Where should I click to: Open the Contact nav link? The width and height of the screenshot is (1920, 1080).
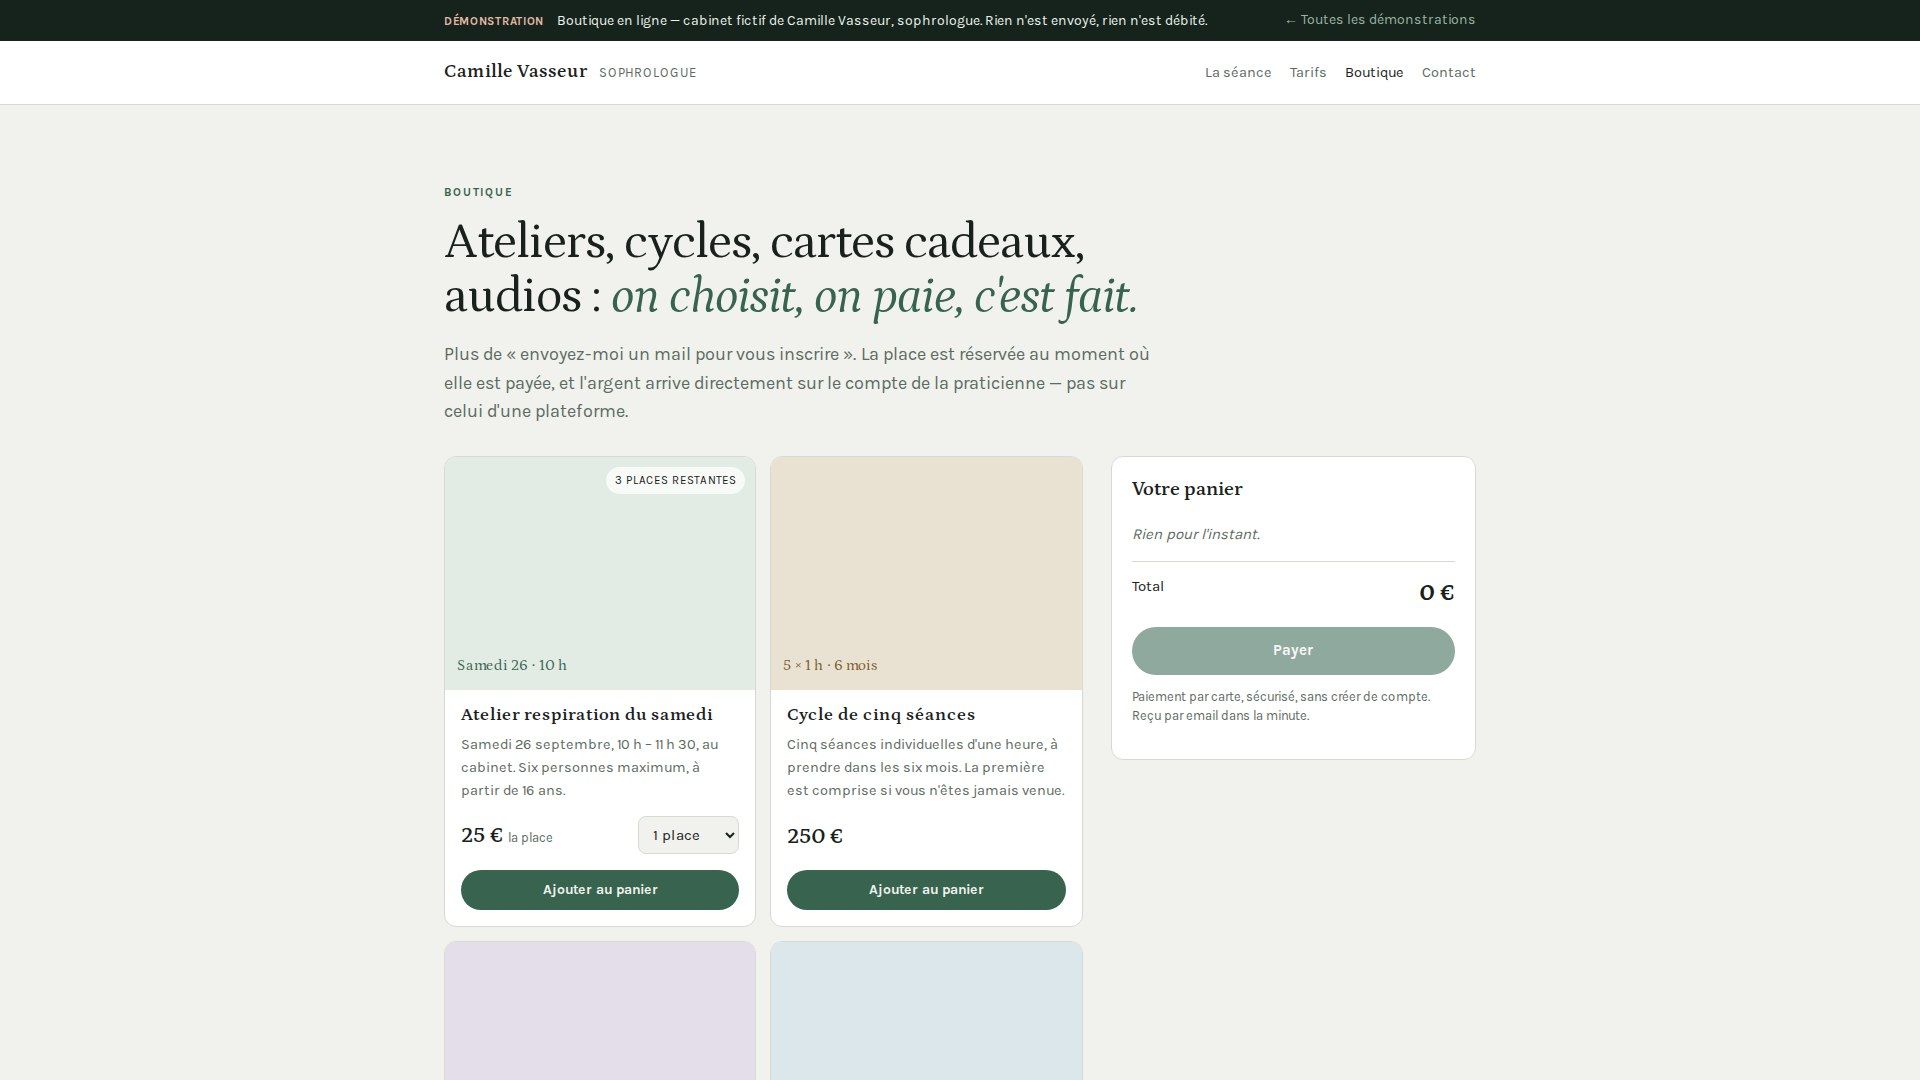pos(1448,73)
